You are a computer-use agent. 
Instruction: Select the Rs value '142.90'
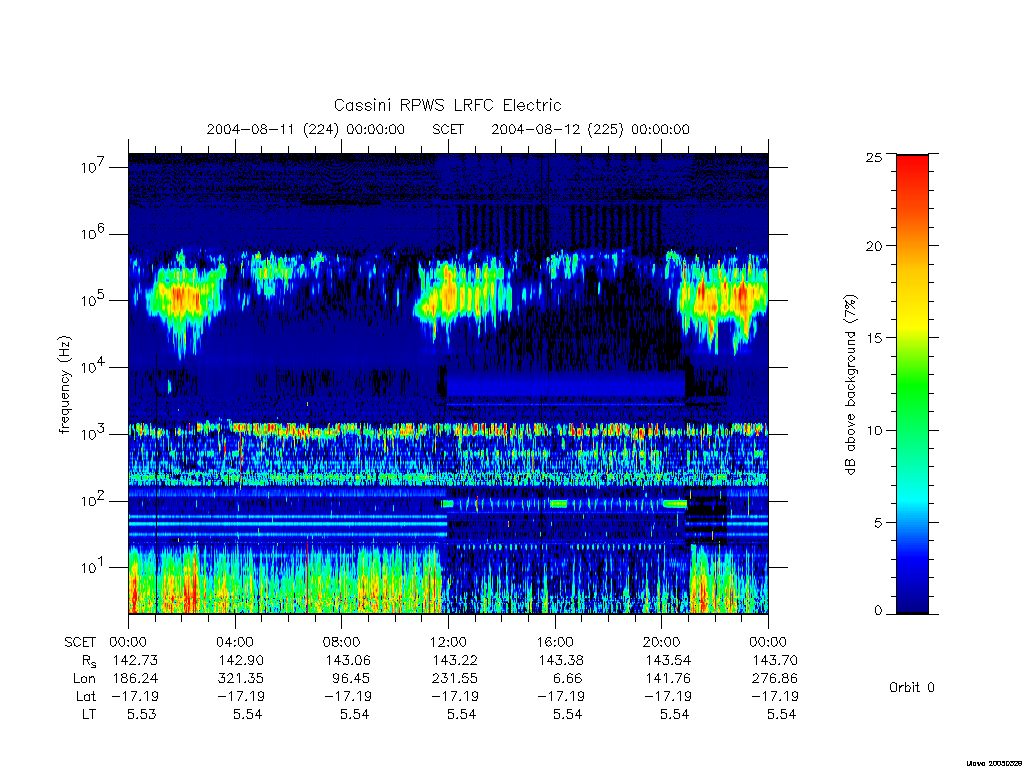(x=241, y=660)
